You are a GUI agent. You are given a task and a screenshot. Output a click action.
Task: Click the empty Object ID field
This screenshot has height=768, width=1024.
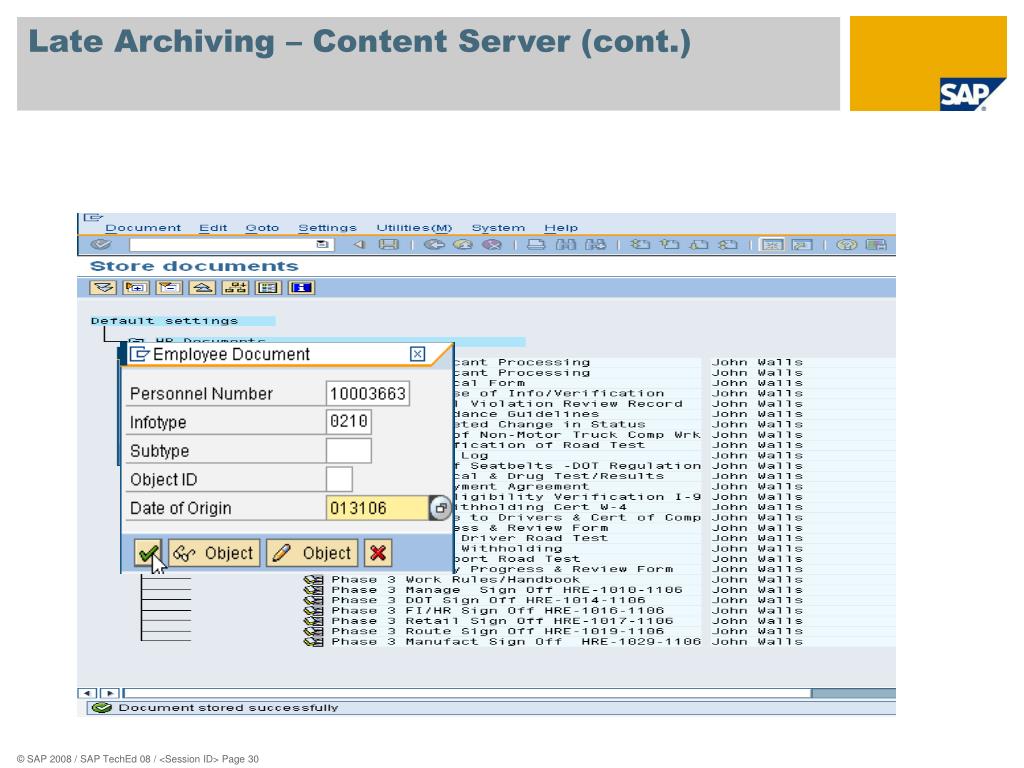pyautogui.click(x=339, y=479)
